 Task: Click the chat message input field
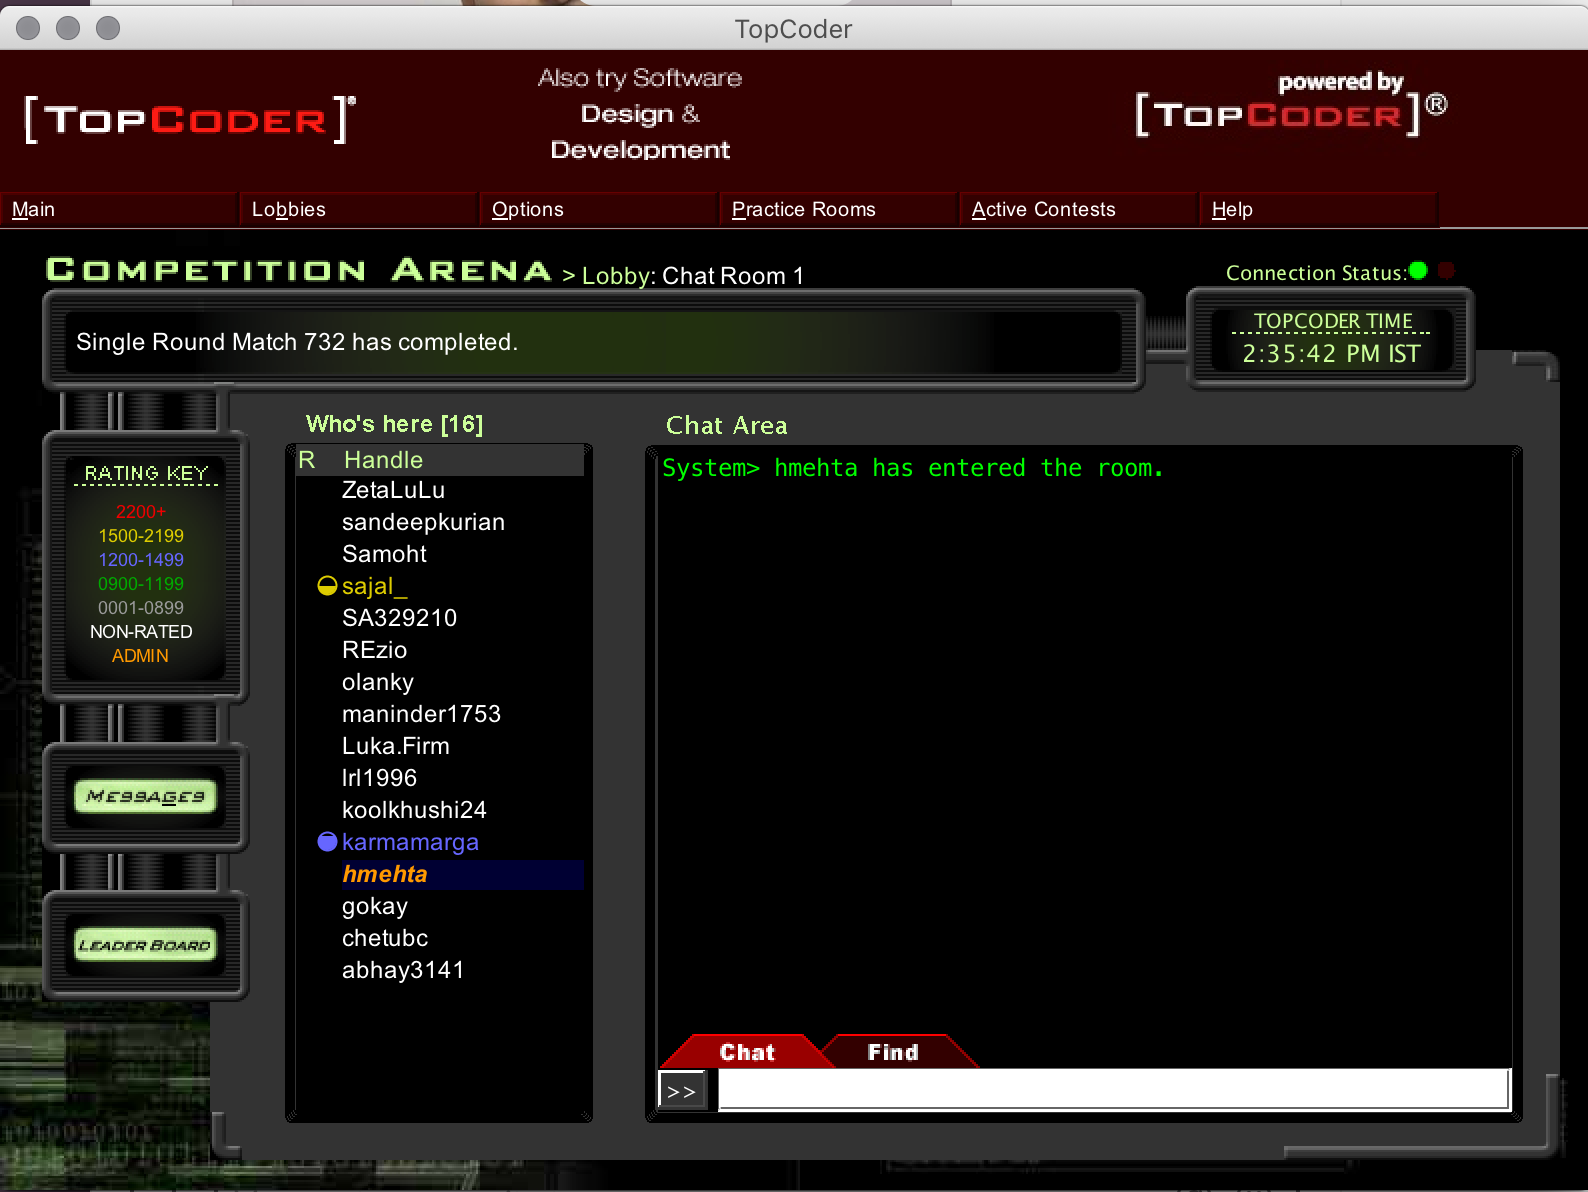coord(1113,1090)
